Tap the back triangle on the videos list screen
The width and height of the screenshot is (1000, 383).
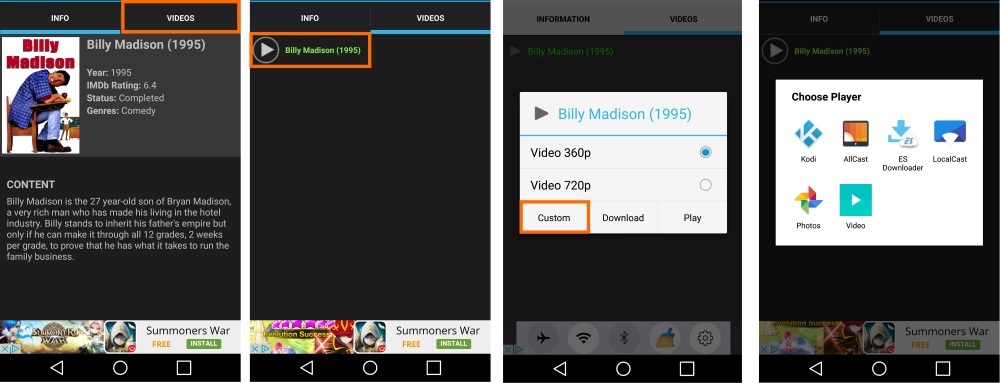click(307, 368)
